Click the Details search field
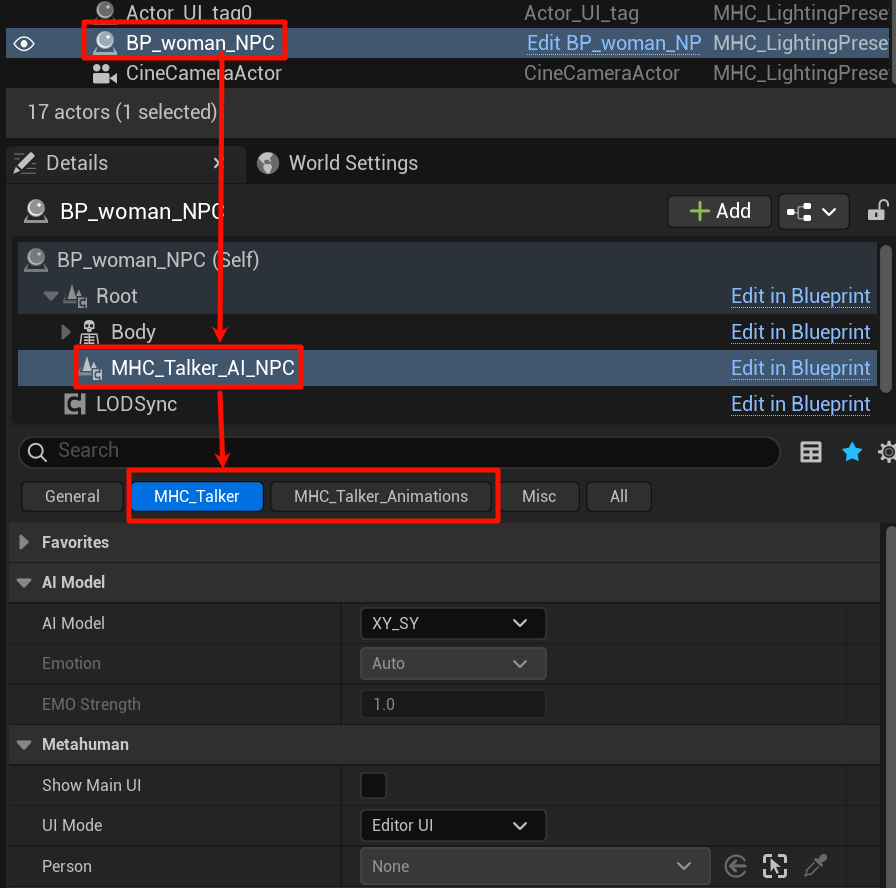The height and width of the screenshot is (888, 896). (x=400, y=451)
